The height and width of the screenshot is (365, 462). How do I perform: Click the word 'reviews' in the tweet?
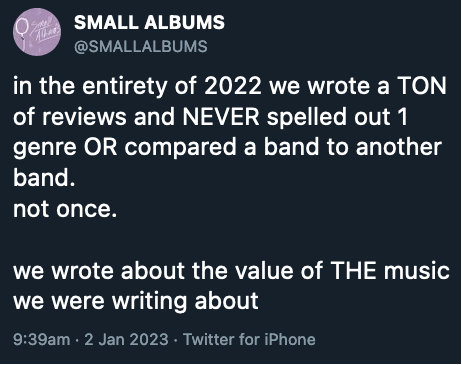point(84,117)
